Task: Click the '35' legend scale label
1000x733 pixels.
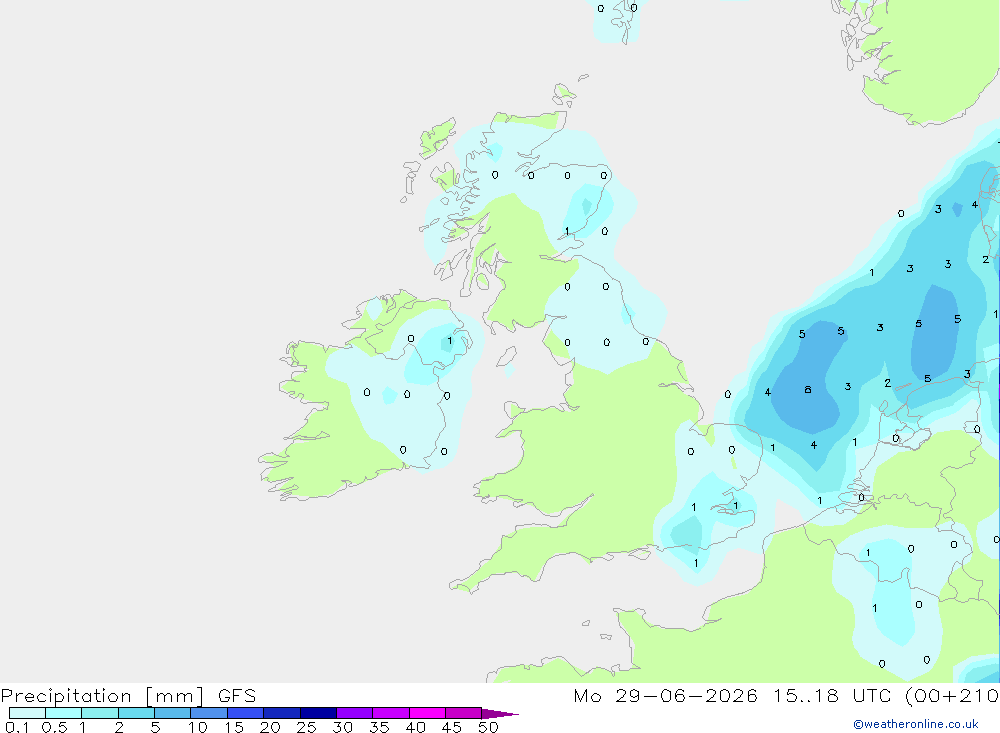Action: coord(379,727)
